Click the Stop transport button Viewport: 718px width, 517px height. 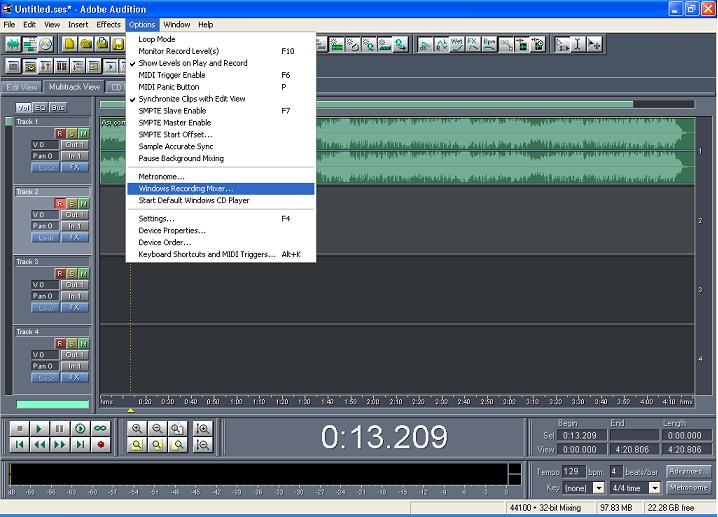click(19, 429)
